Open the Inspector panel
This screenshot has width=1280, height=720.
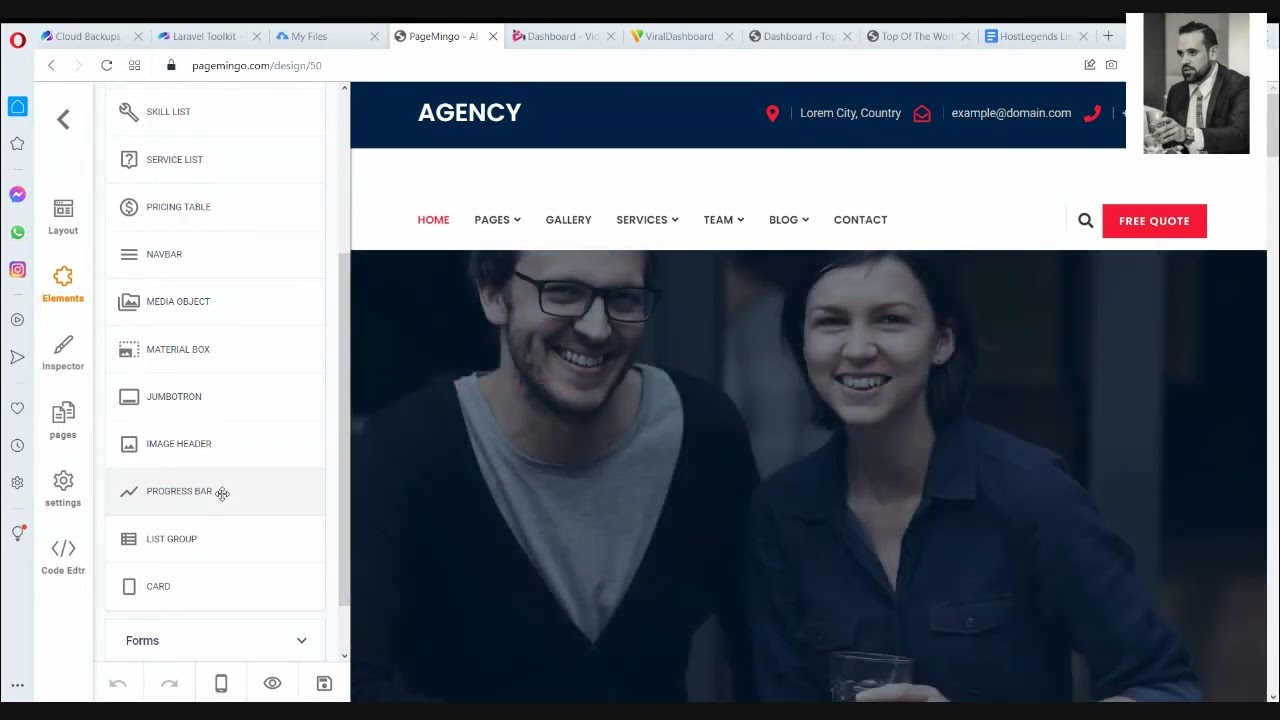pyautogui.click(x=63, y=353)
